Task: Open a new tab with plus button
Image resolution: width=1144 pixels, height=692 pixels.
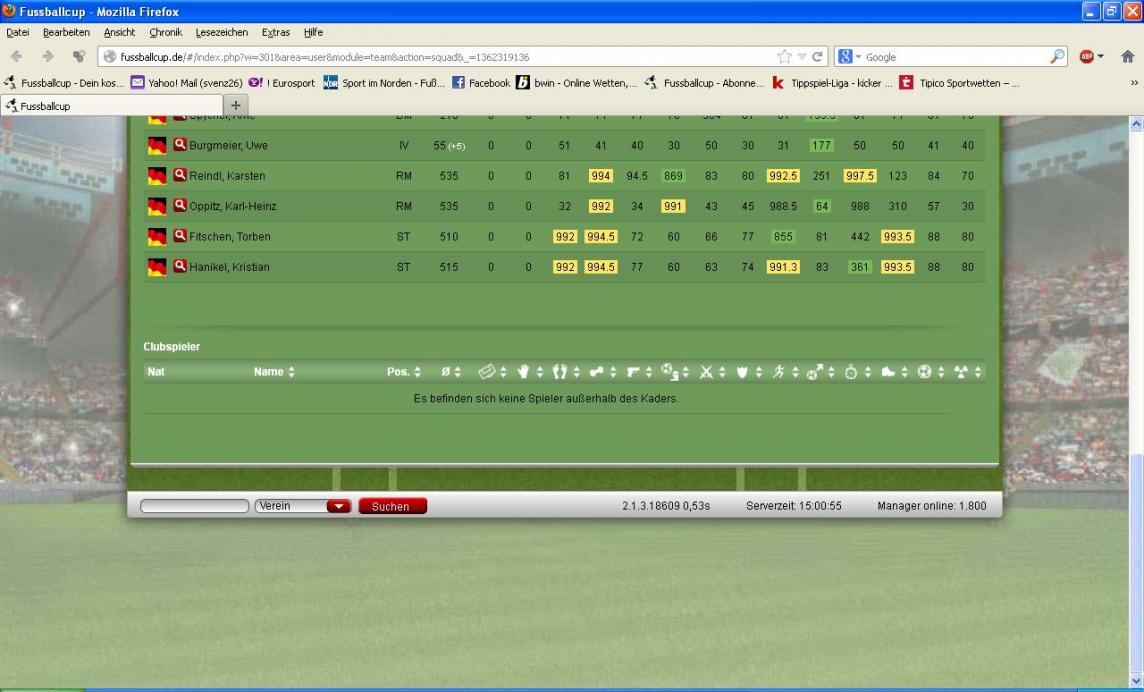Action: click(237, 104)
